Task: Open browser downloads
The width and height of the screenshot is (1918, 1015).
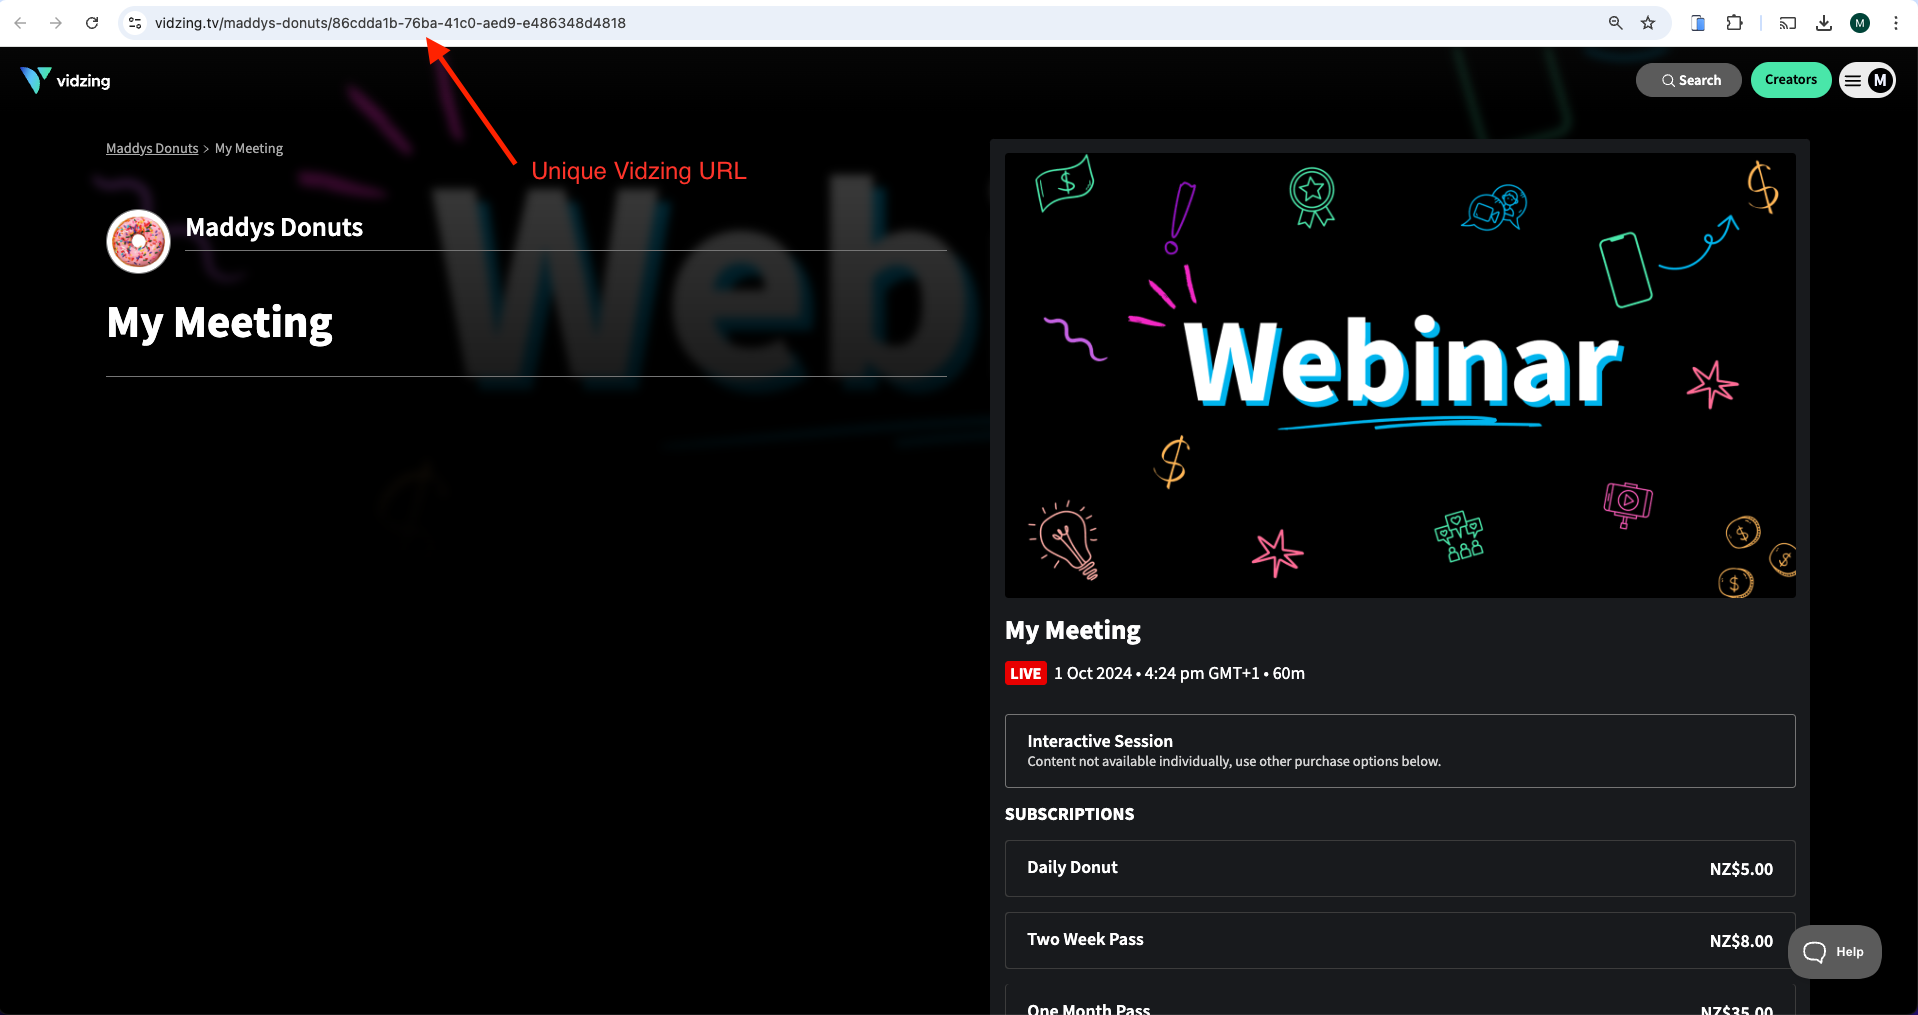Action: click(x=1824, y=23)
